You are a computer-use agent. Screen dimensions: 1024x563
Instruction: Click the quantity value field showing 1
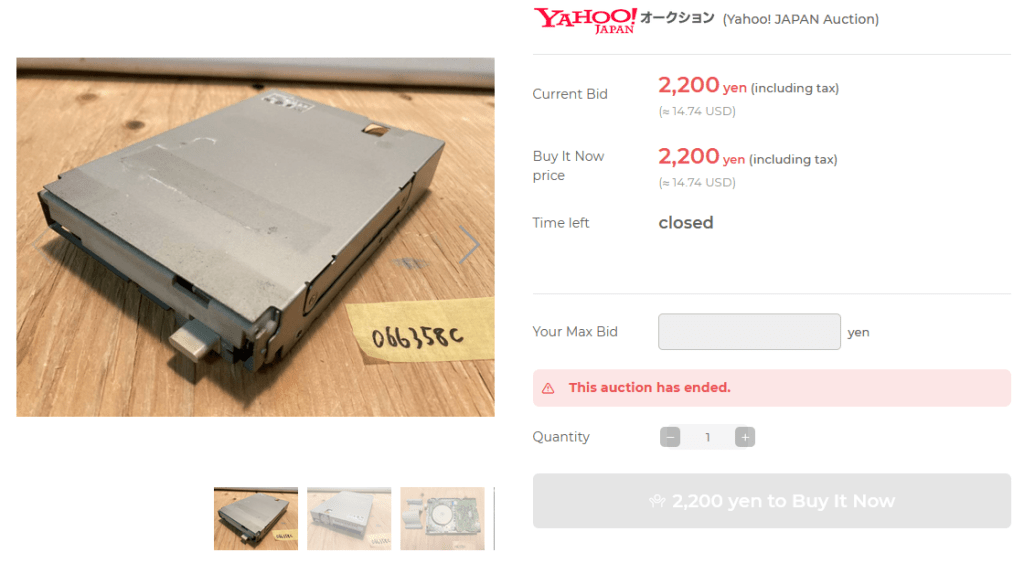coord(707,437)
